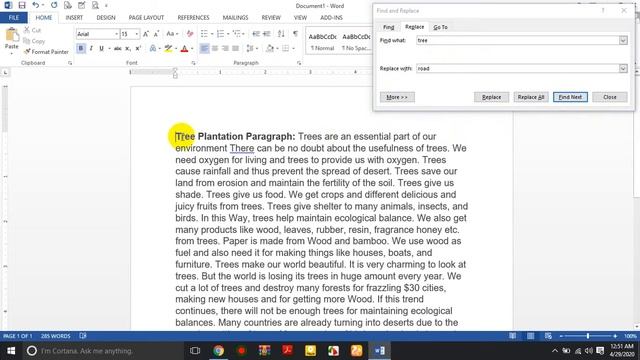Apply the No Spacing style

[356, 42]
